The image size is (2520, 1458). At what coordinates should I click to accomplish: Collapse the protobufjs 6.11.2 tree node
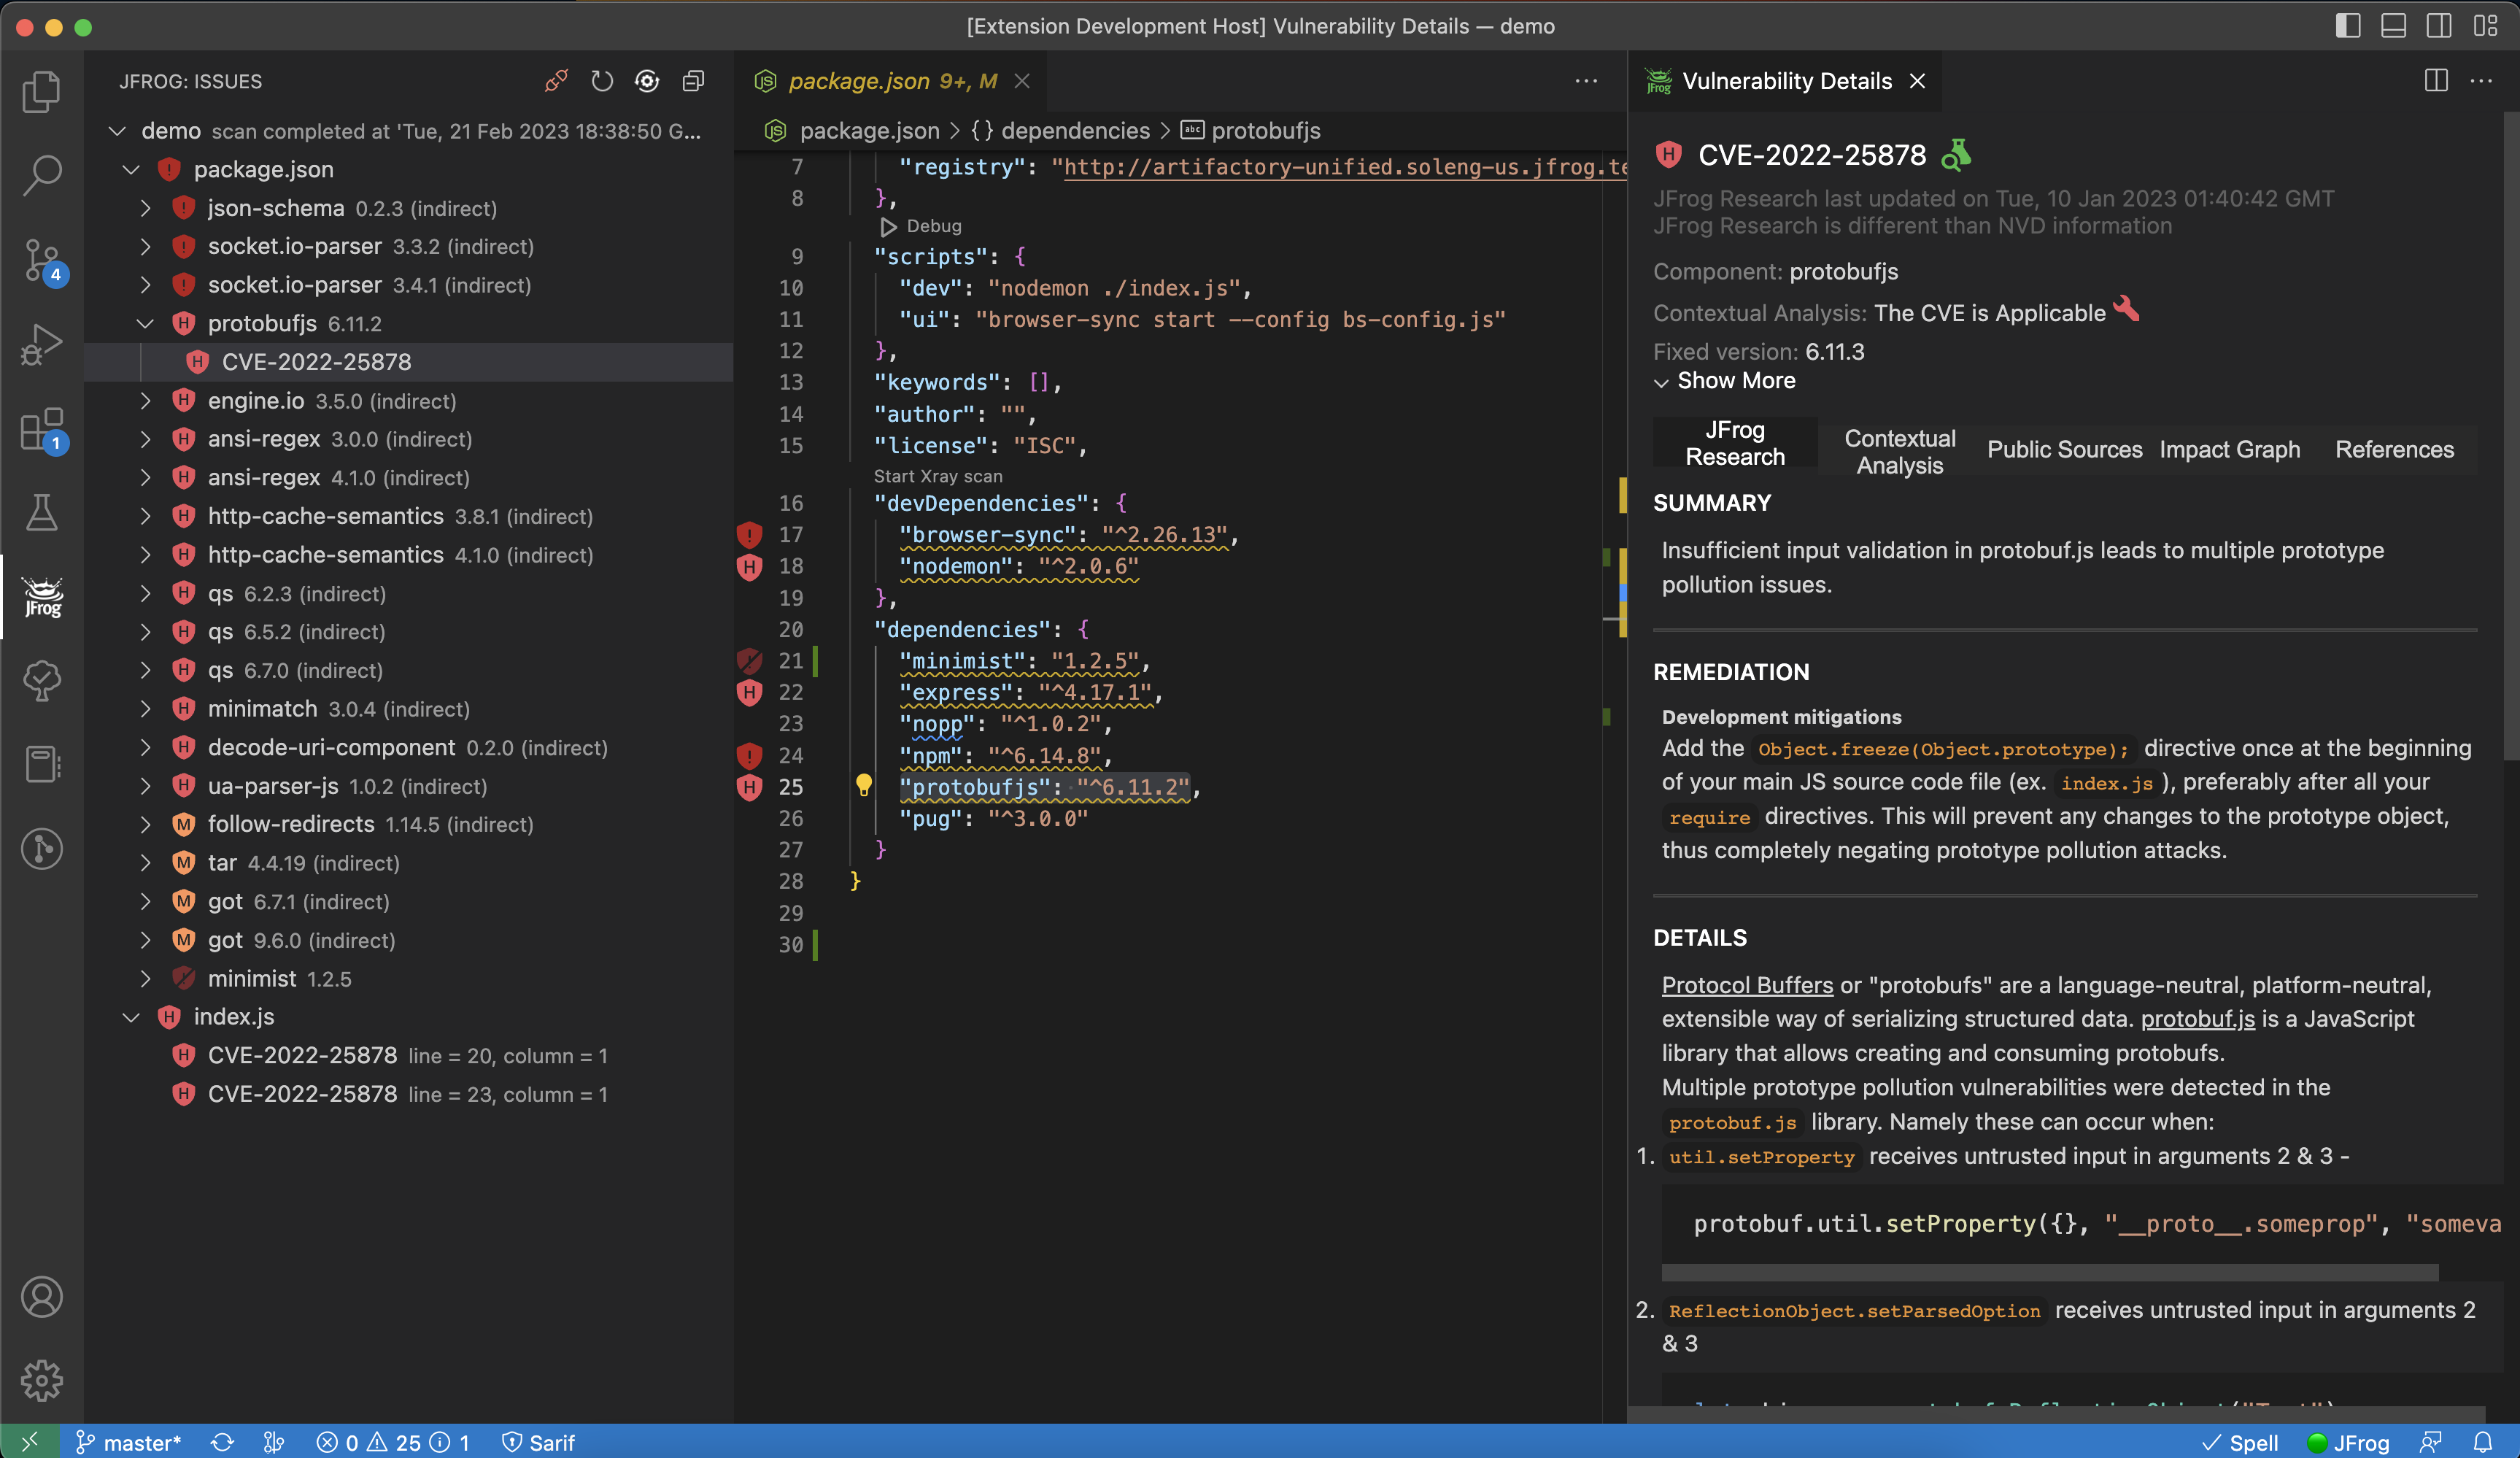tap(146, 323)
